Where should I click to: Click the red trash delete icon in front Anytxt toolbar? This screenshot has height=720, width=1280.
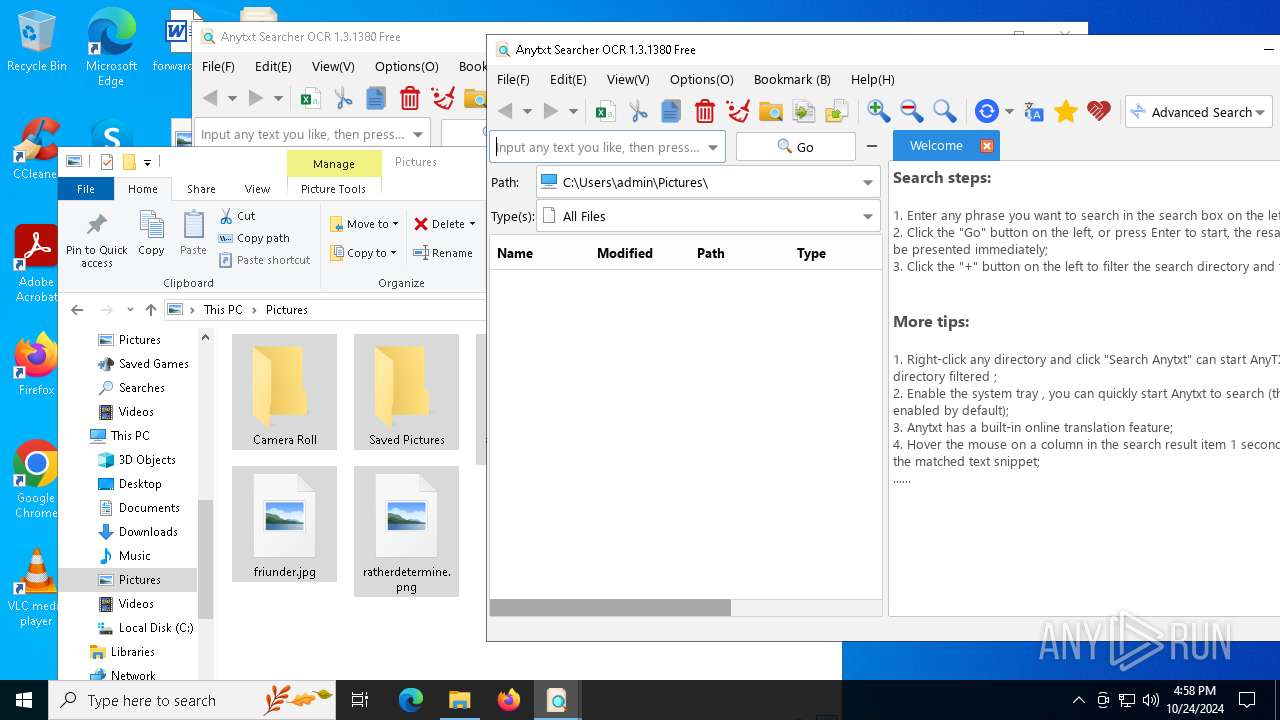pyautogui.click(x=704, y=111)
